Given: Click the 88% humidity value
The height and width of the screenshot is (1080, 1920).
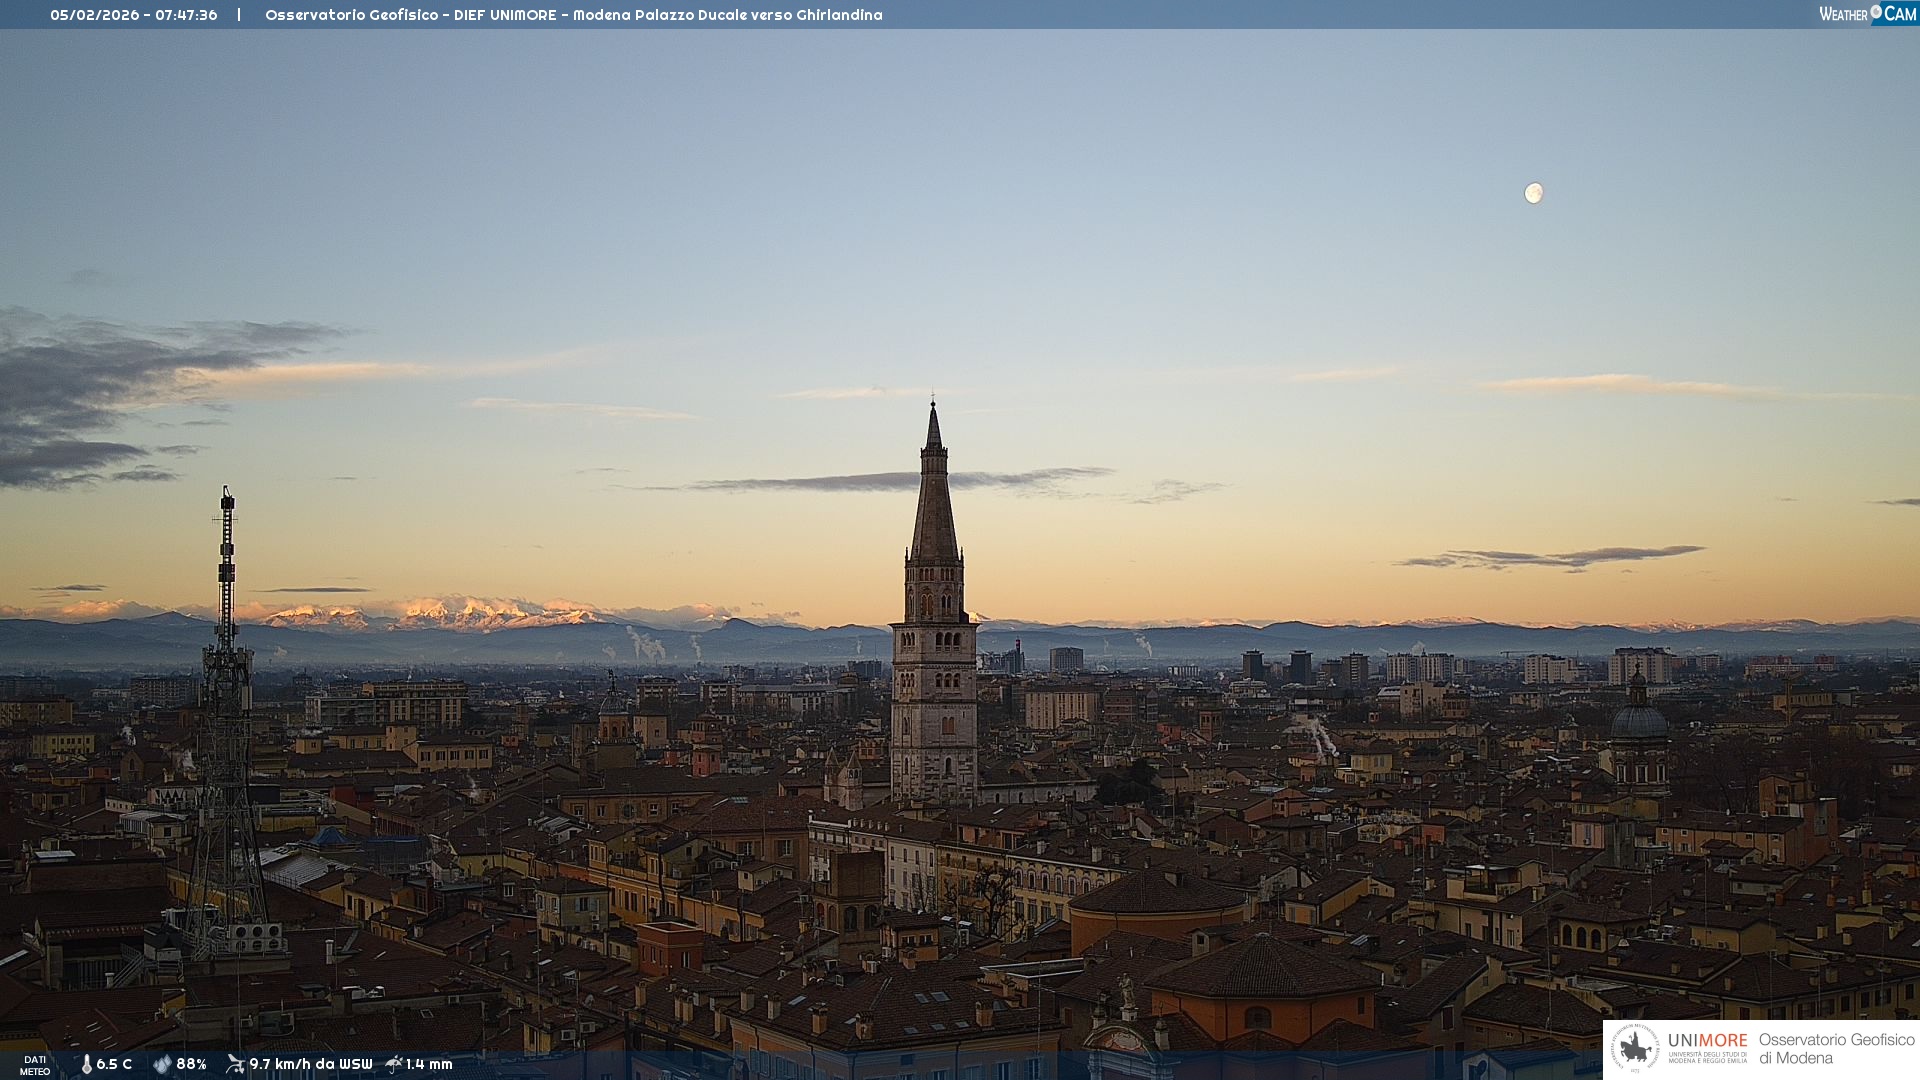Looking at the screenshot, I should (x=191, y=1064).
